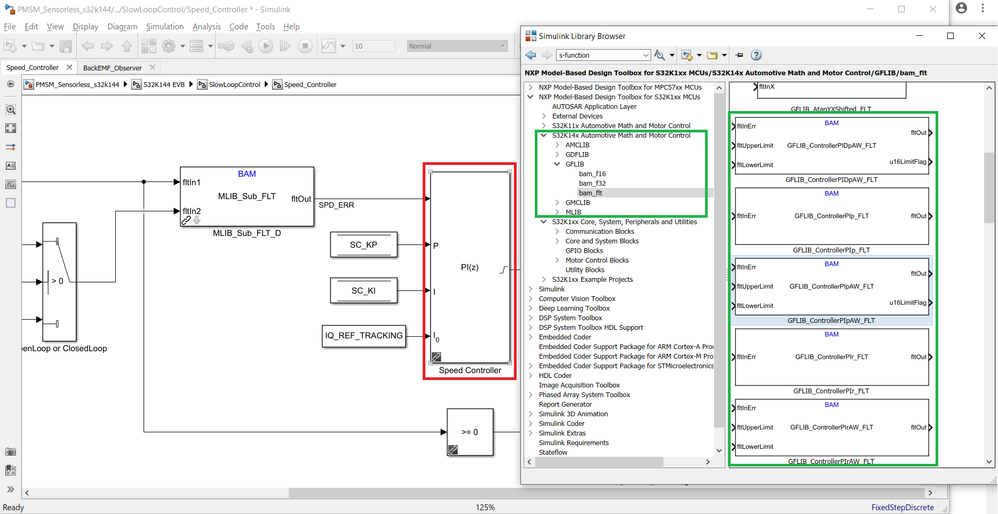This screenshot has width=998, height=514.
Task: Select bam_f16 in the library tree
Action: coord(591,174)
